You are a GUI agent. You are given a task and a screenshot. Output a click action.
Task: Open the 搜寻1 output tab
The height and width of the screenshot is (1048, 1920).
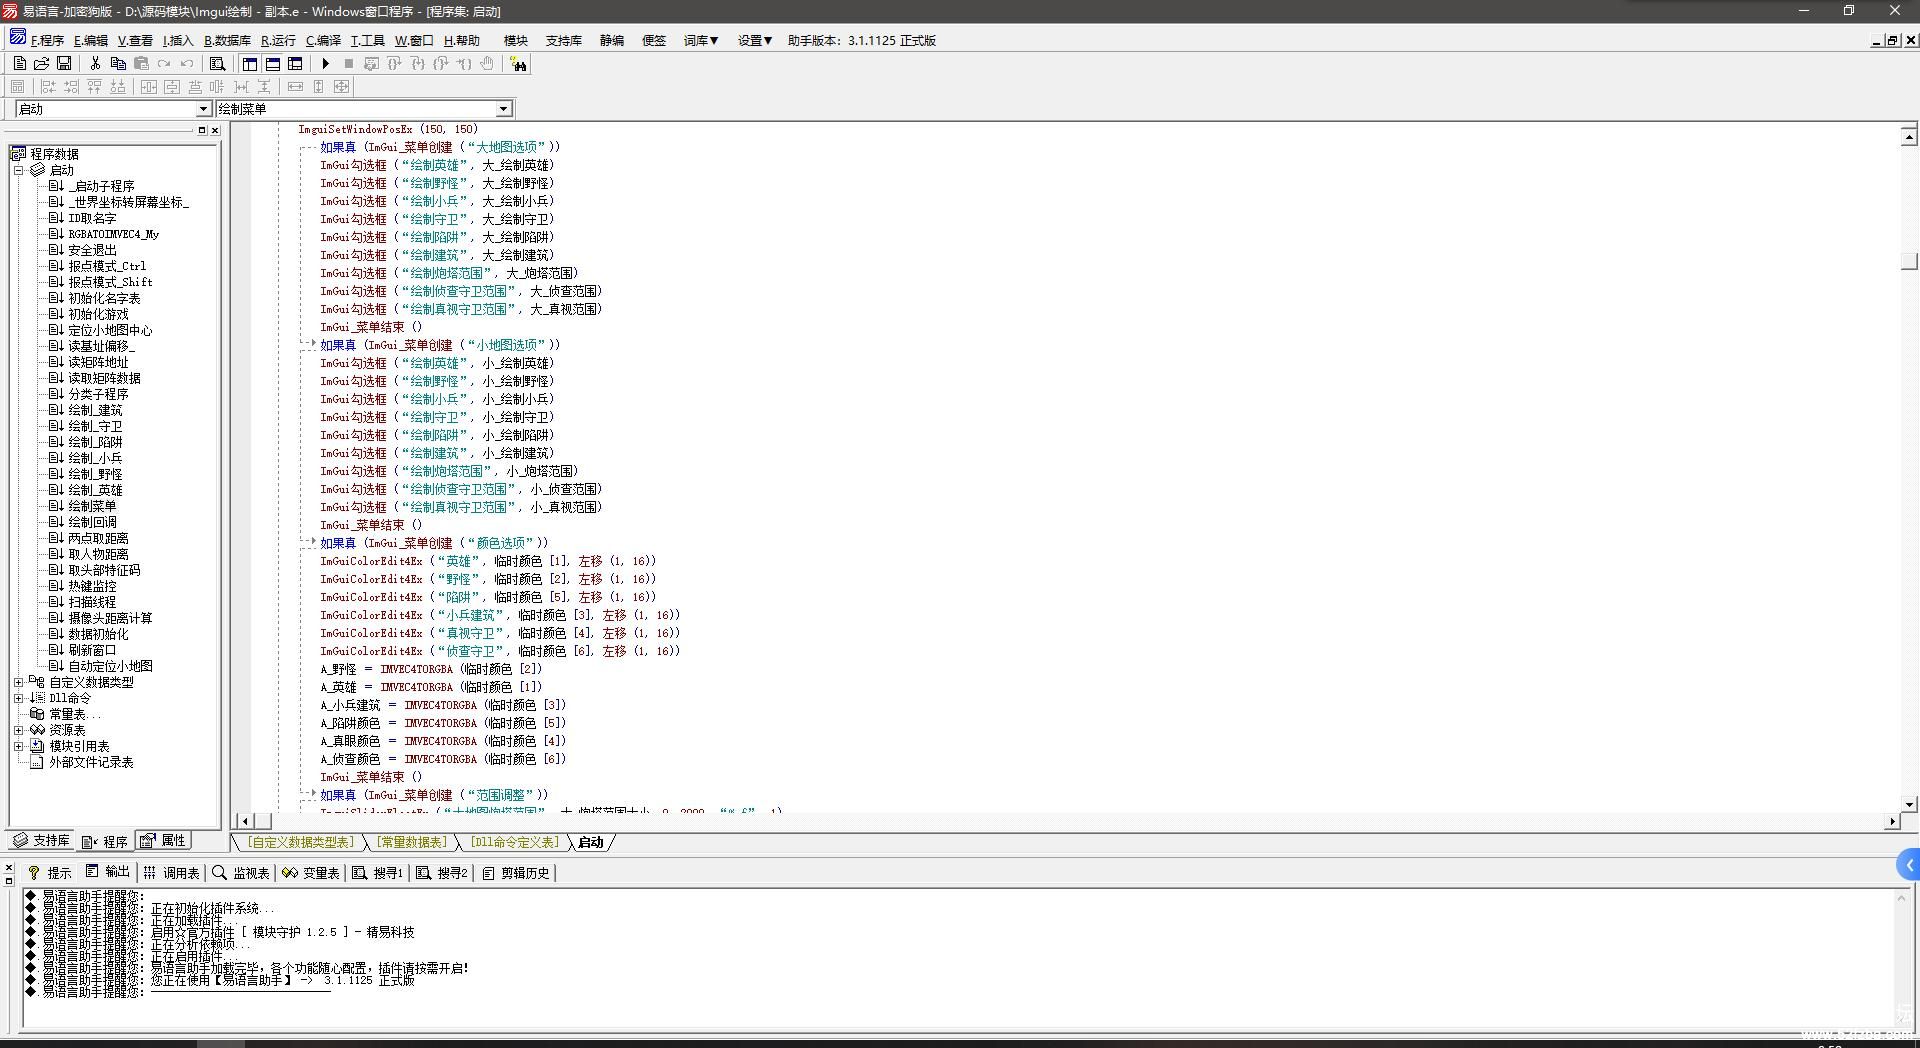pos(378,873)
